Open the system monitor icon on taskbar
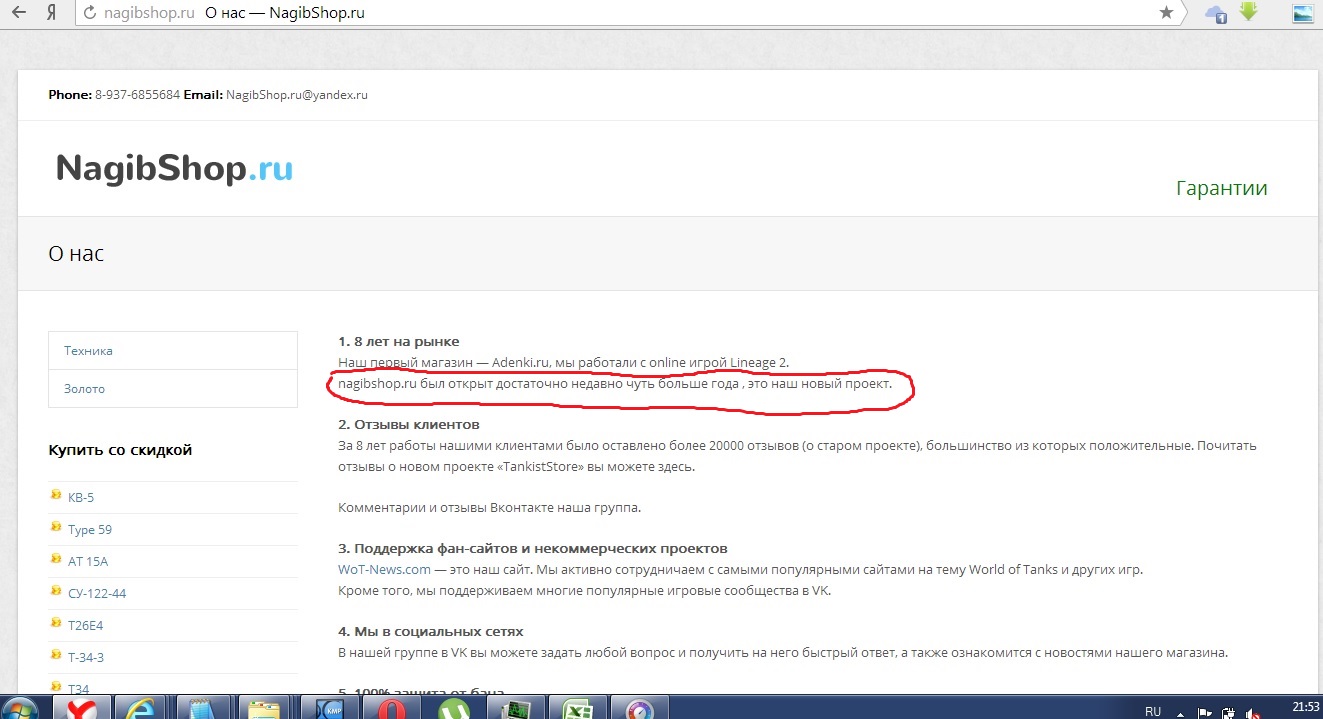 pyautogui.click(x=515, y=707)
